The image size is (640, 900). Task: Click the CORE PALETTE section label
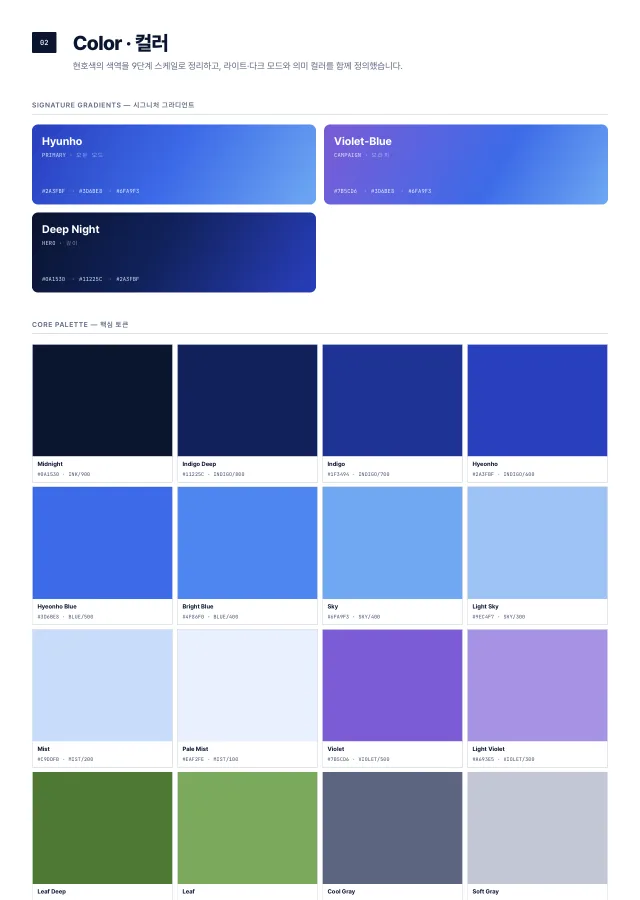tap(80, 324)
